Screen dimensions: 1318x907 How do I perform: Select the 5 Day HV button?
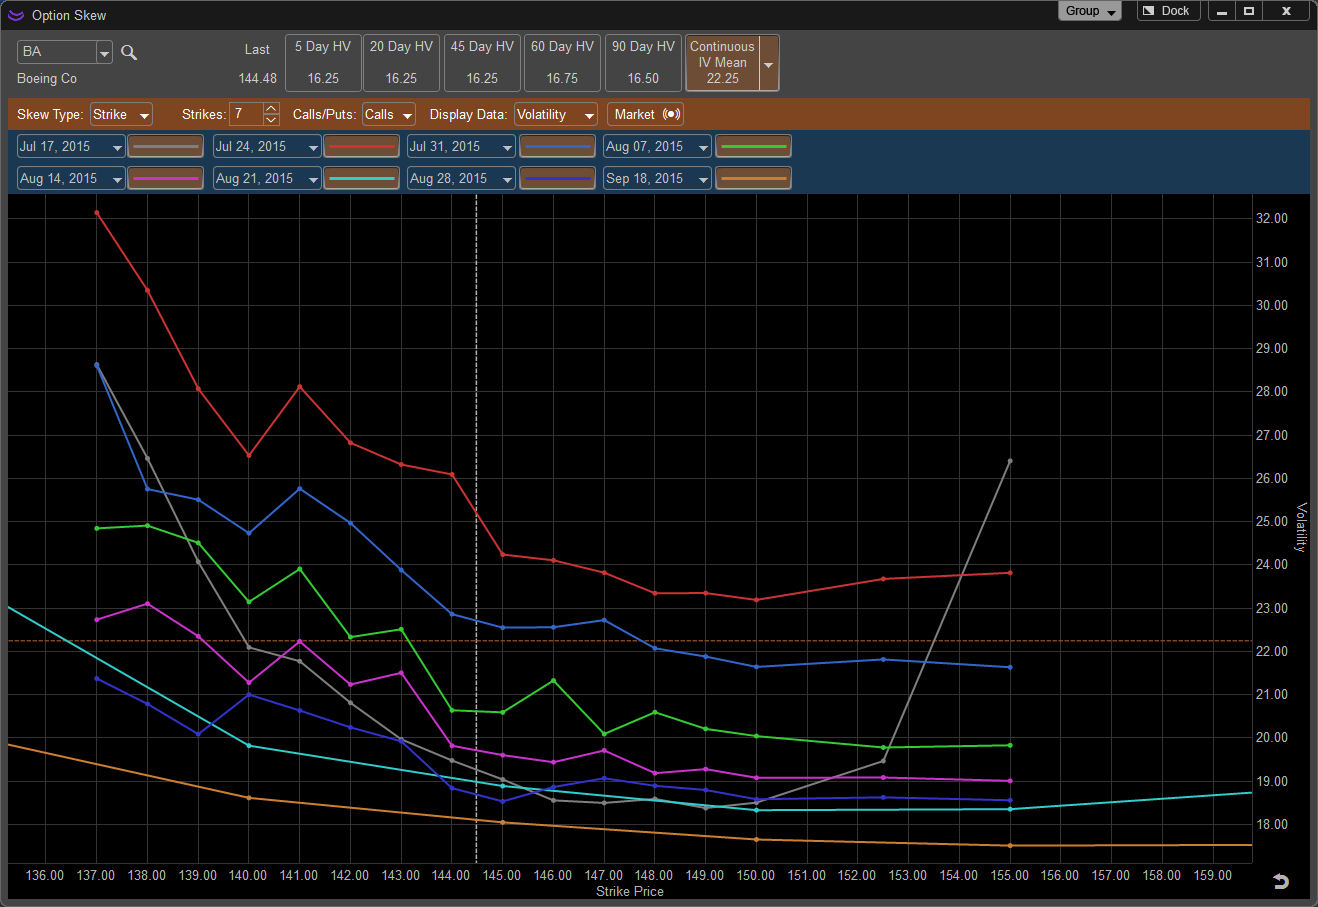point(322,62)
